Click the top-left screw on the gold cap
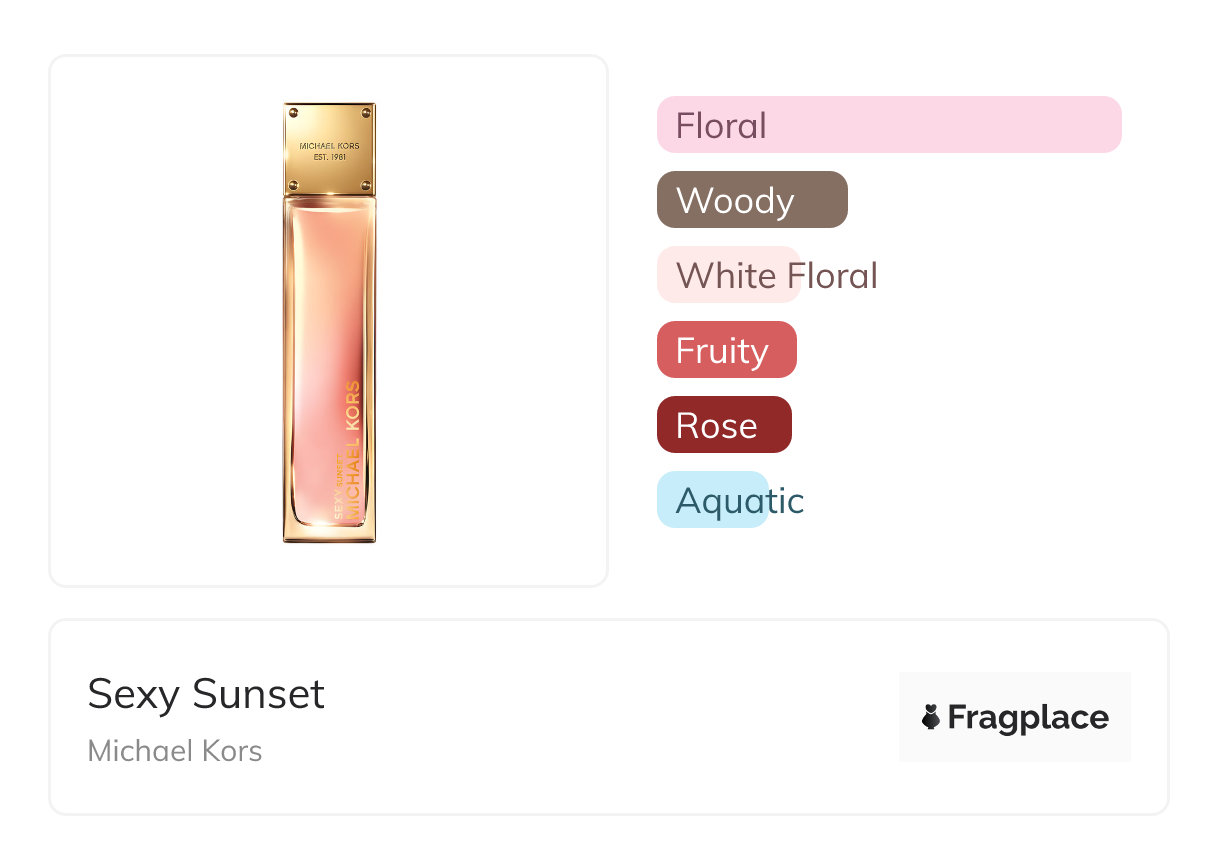The width and height of the screenshot is (1218, 864). pos(292,110)
